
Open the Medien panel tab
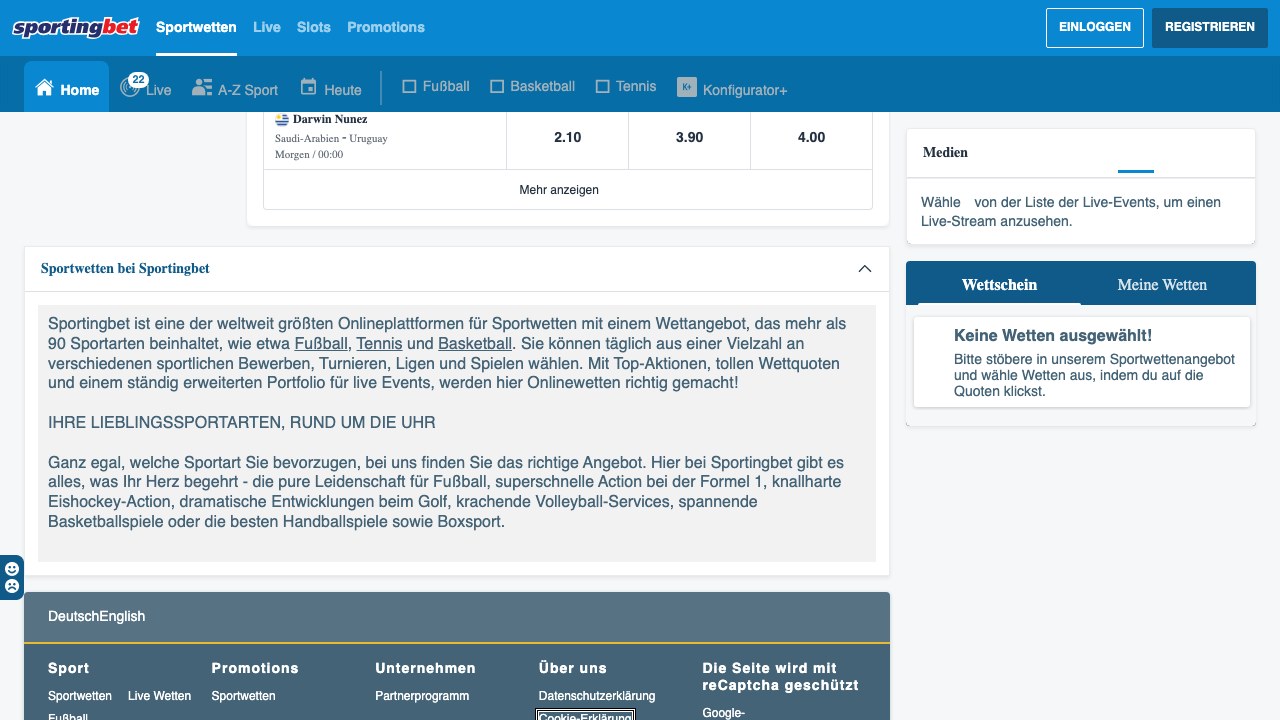945,152
